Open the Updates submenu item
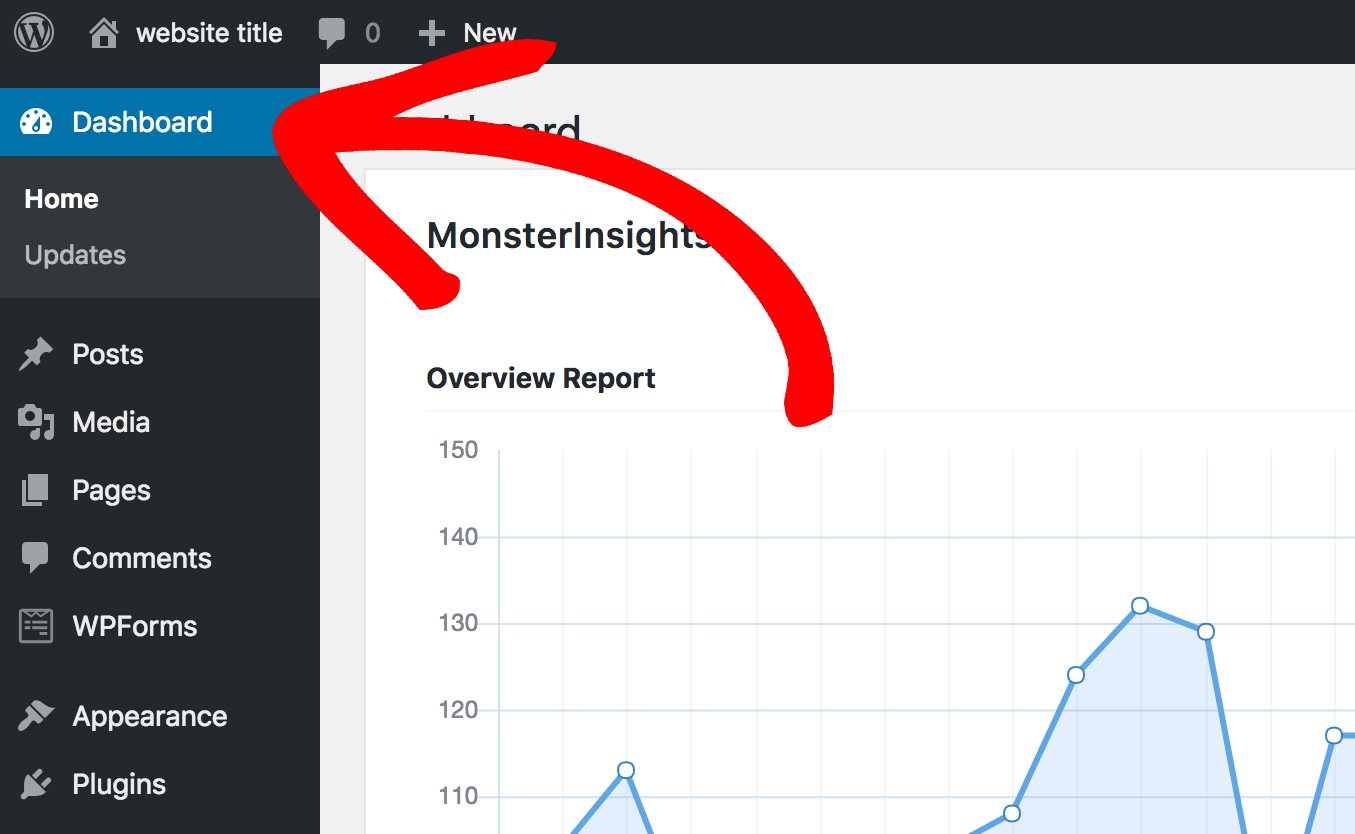The height and width of the screenshot is (834, 1355). pos(74,254)
